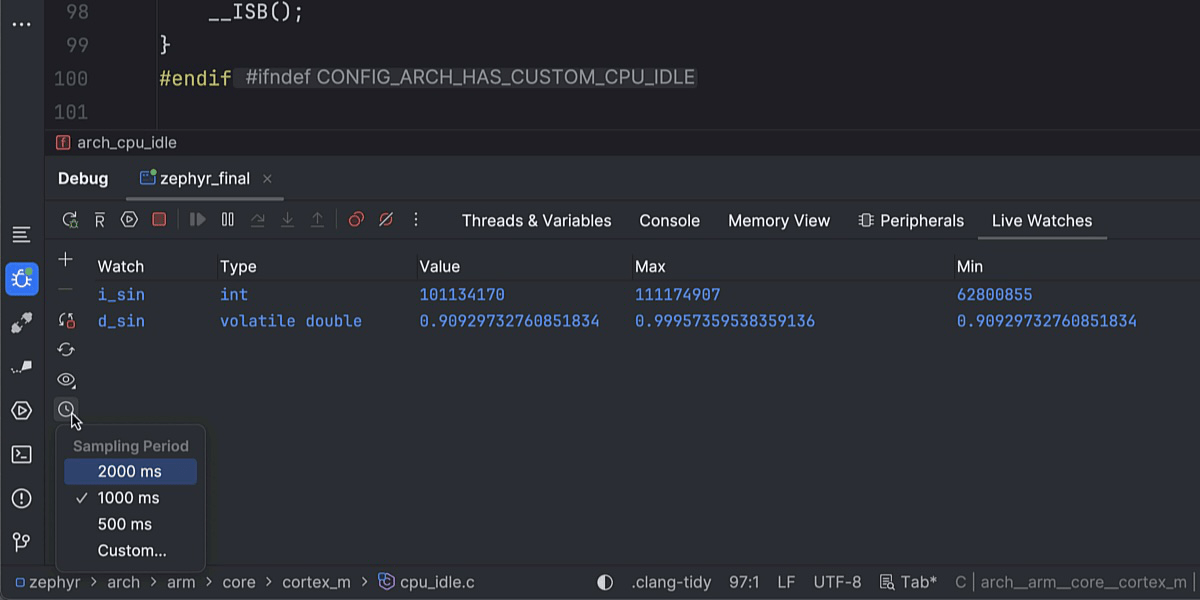This screenshot has width=1200, height=600.
Task: Open the Terminal tool window
Action: (22, 455)
